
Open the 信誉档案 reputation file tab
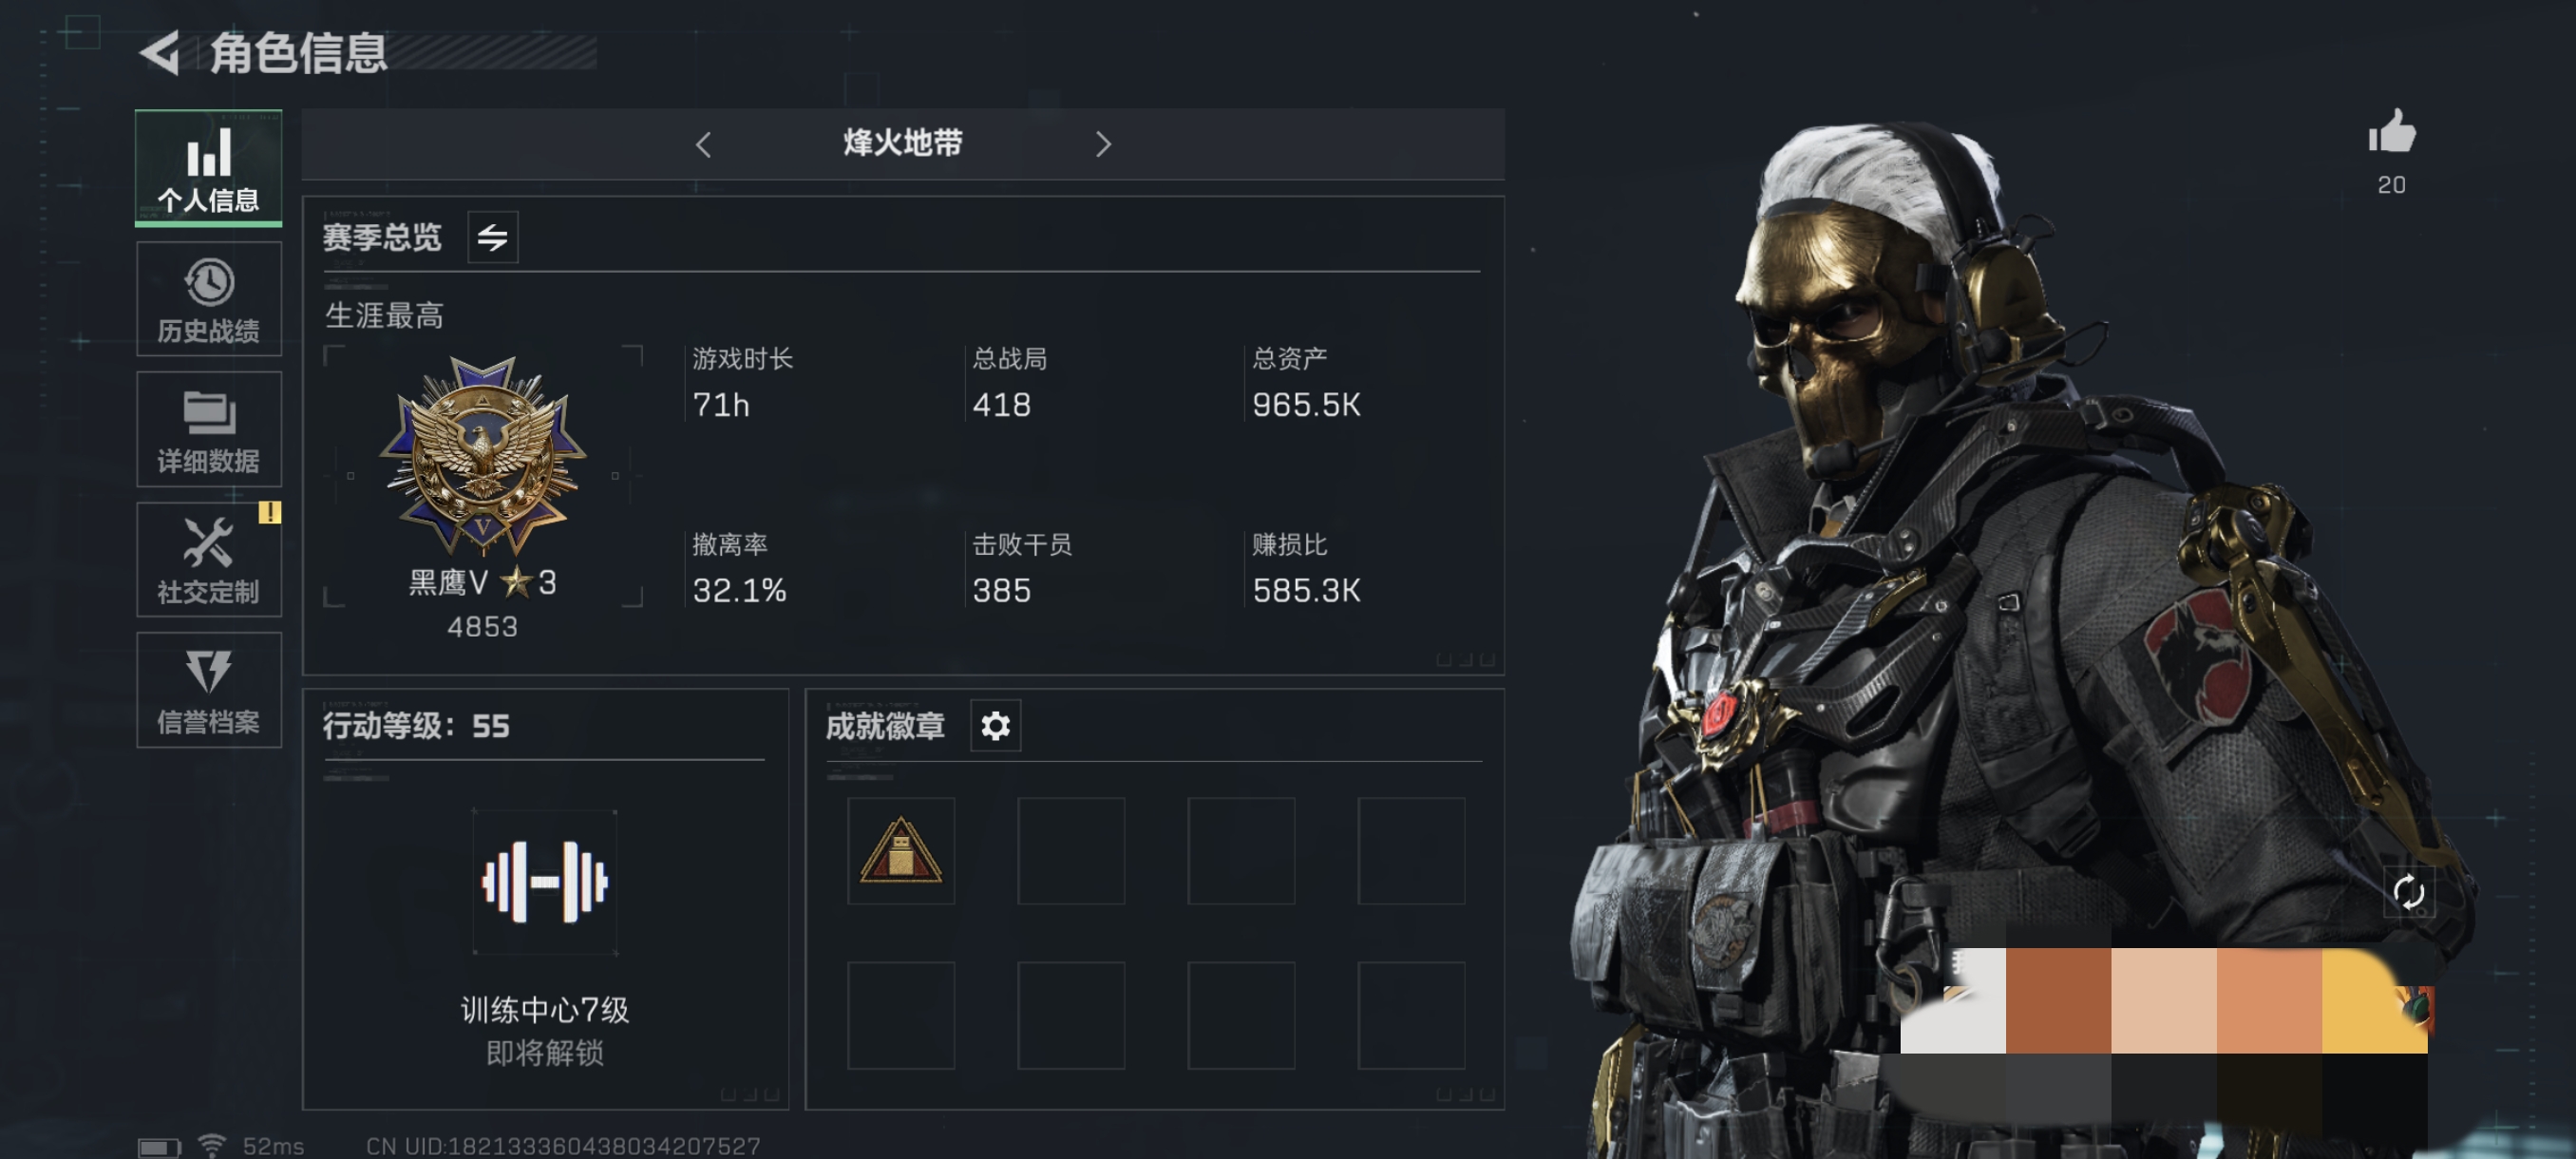pos(208,689)
